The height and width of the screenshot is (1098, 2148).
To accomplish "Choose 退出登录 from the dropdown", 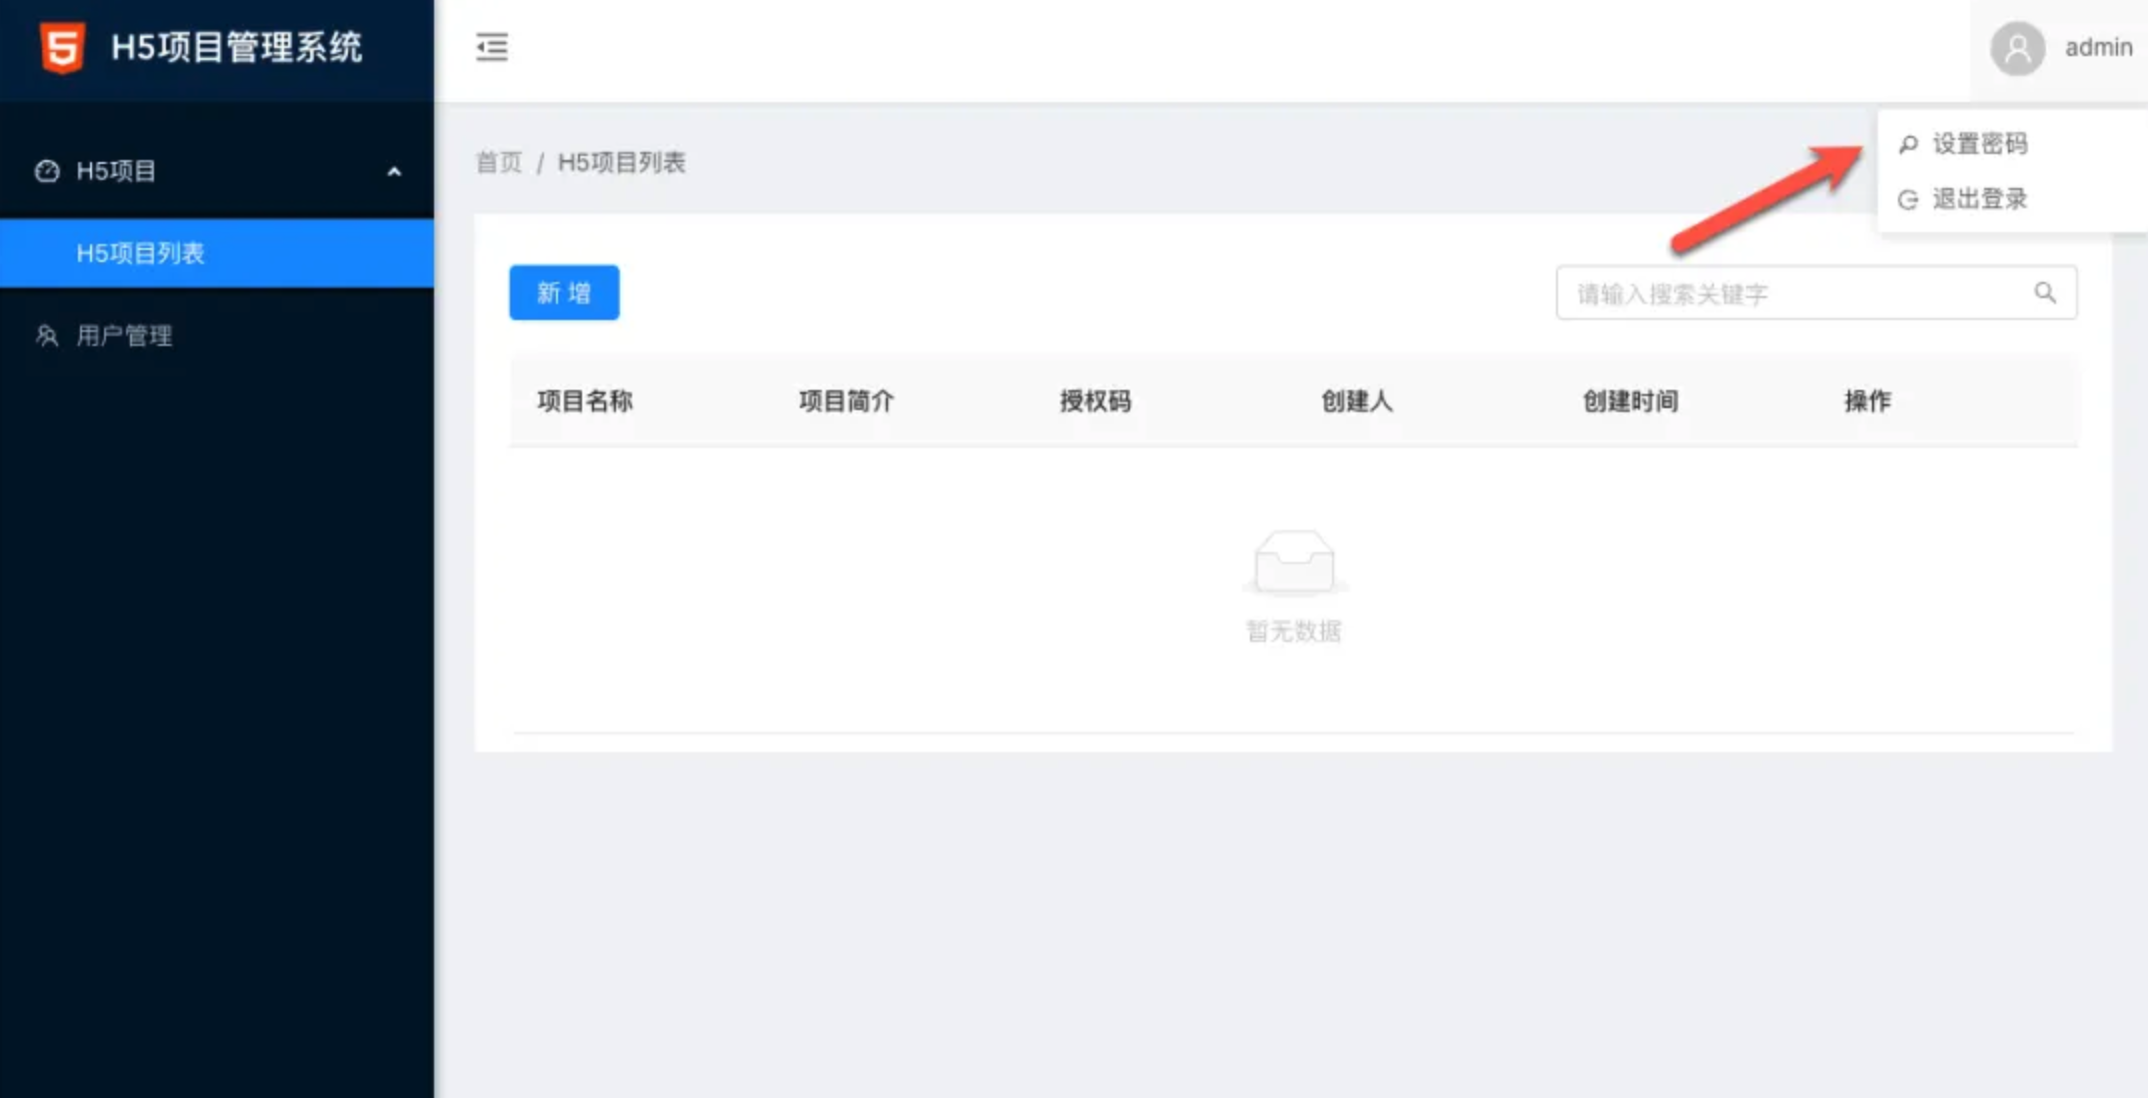I will [1979, 199].
